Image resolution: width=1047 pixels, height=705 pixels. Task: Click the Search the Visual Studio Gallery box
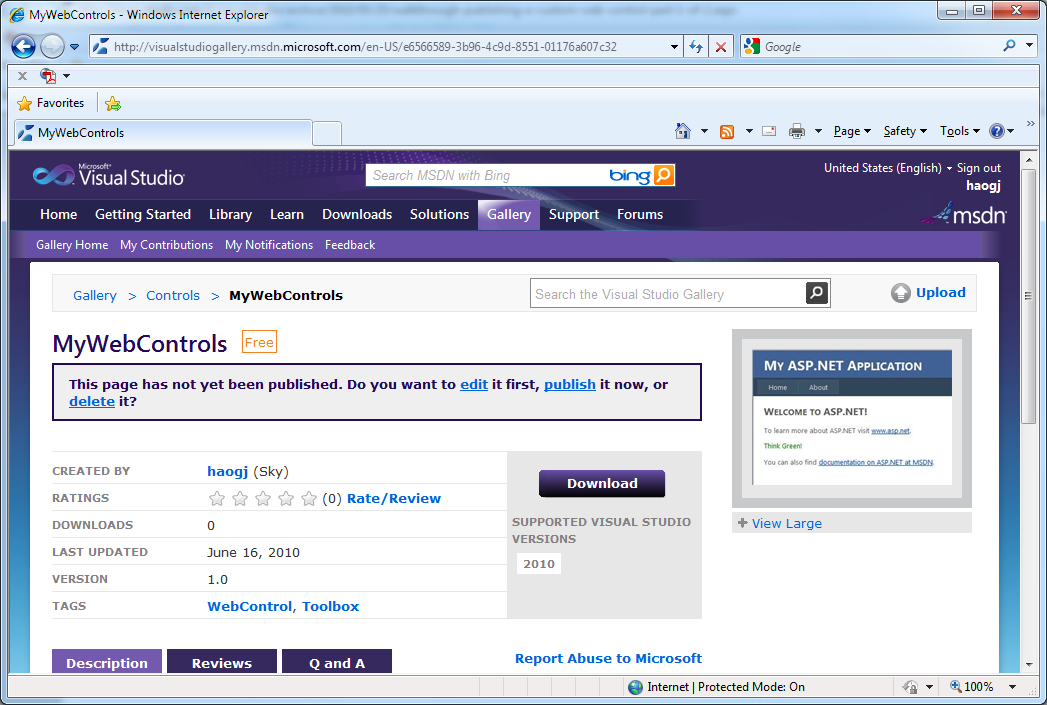point(668,294)
